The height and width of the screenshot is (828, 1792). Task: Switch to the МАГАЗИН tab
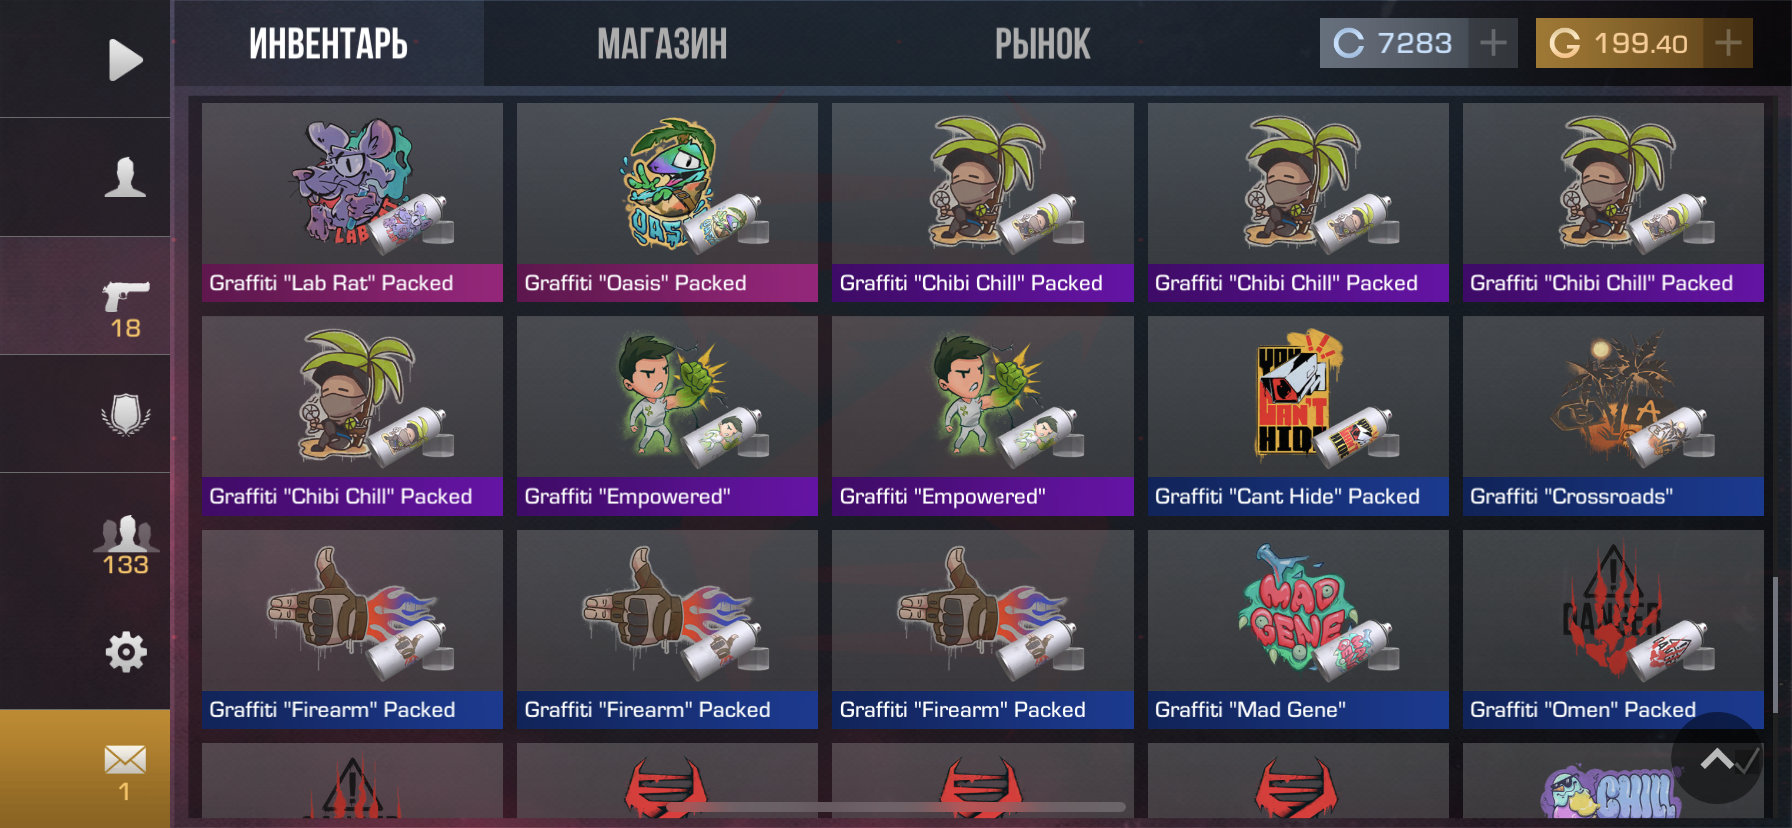662,44
